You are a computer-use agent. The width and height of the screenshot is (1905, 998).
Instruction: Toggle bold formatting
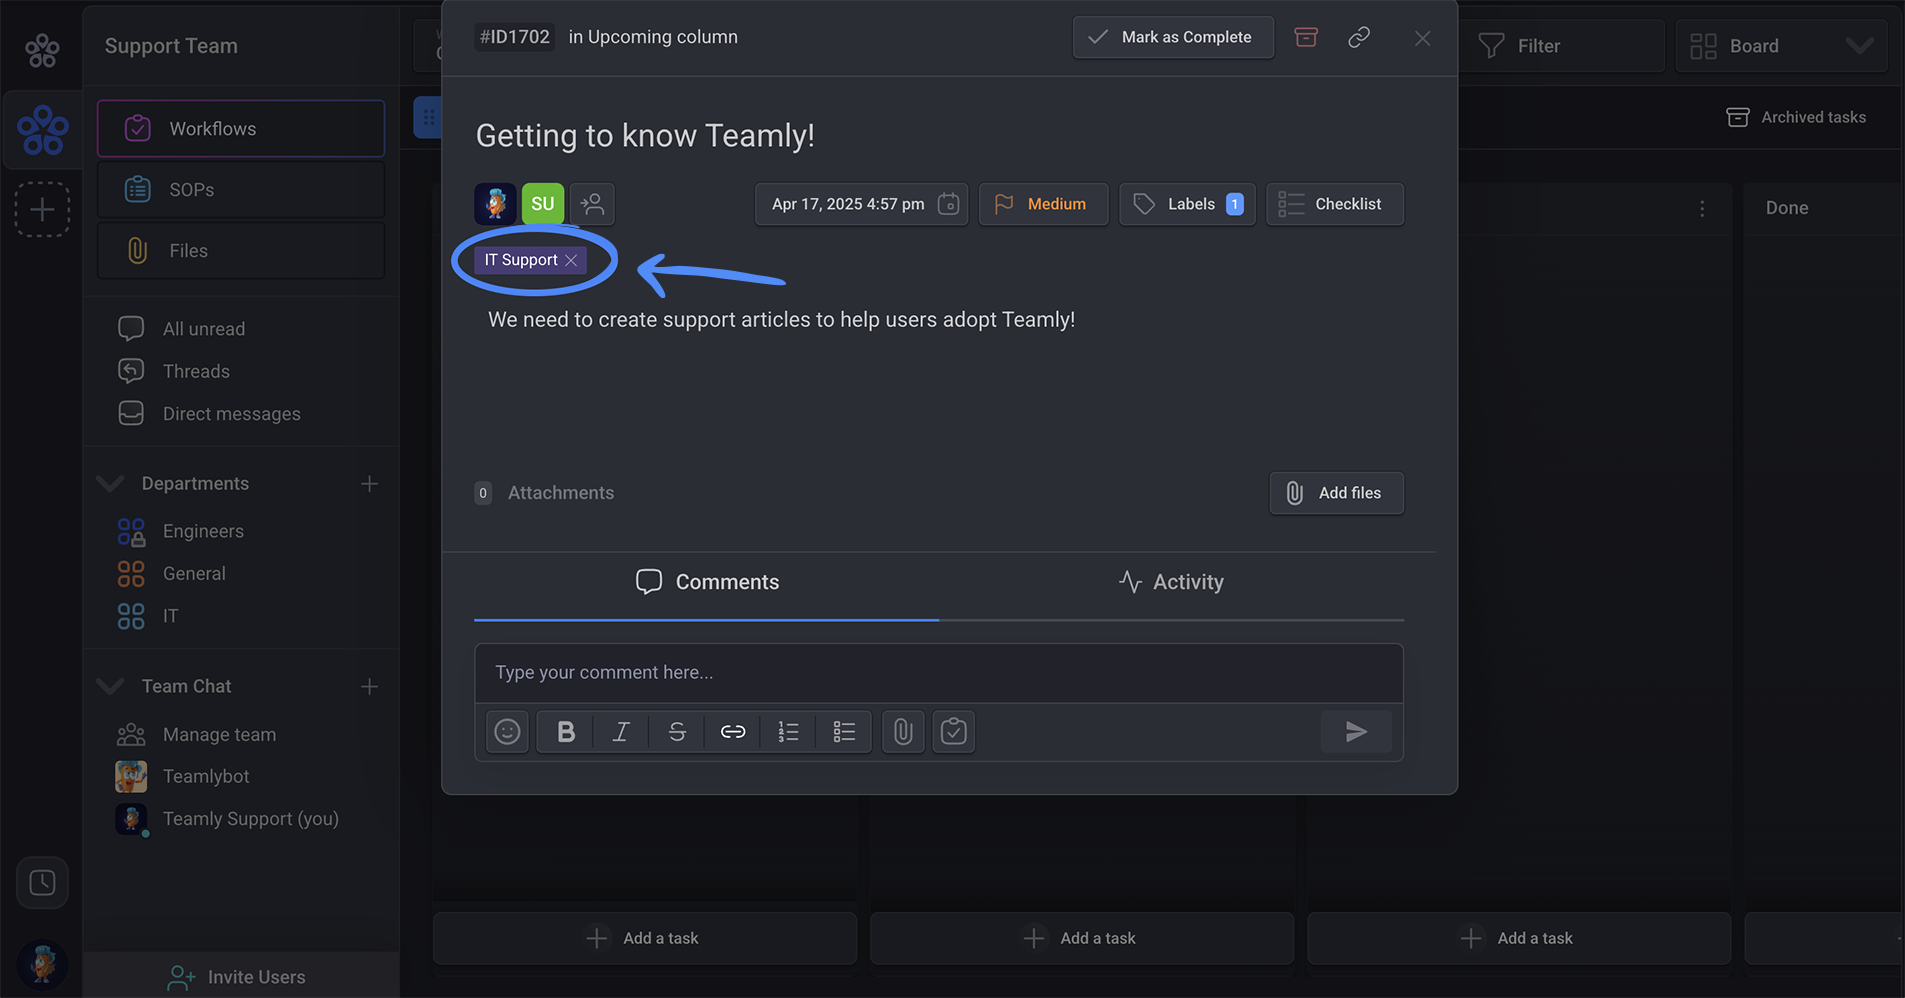click(566, 732)
